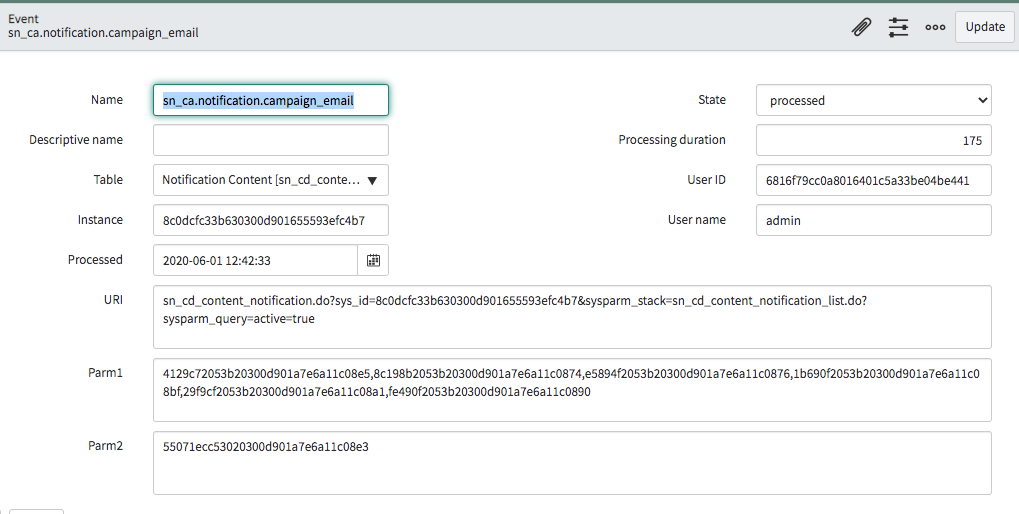1019x514 pixels.
Task: Click inside the Parm1 text area
Action: point(572,390)
